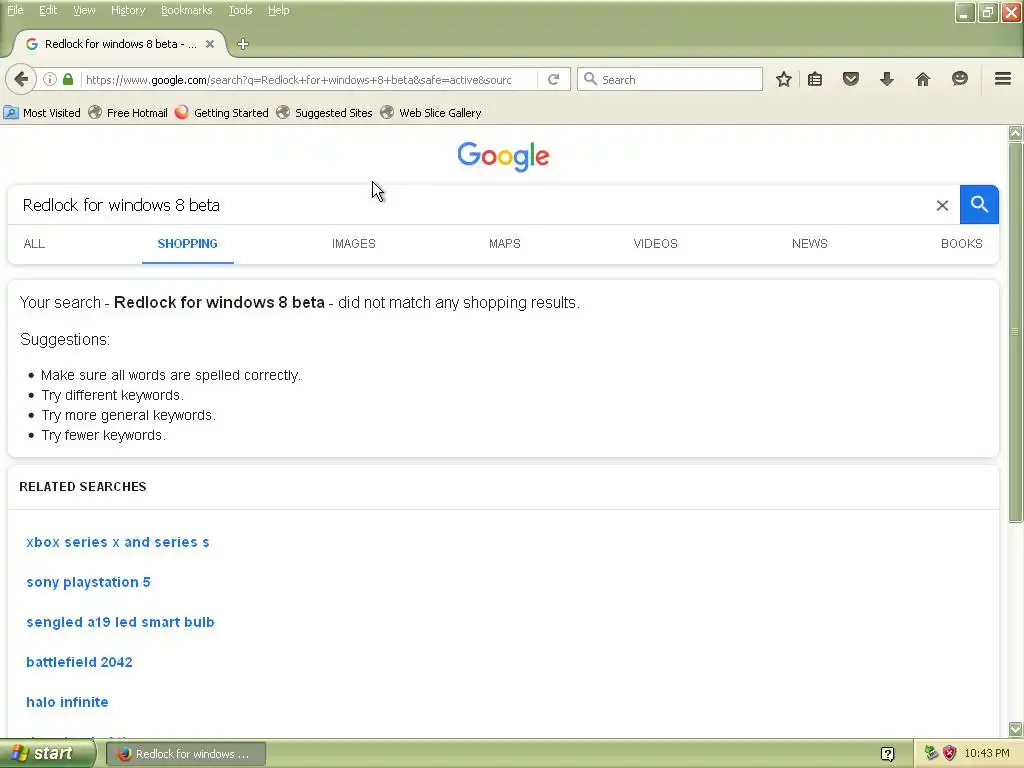
Task: Click the scrollbar down arrow
Action: (x=1015, y=729)
